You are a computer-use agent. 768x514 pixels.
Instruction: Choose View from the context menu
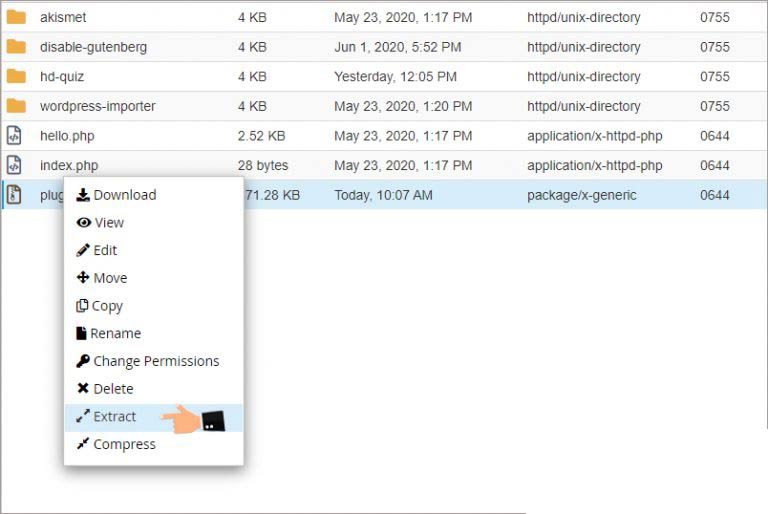[153, 222]
